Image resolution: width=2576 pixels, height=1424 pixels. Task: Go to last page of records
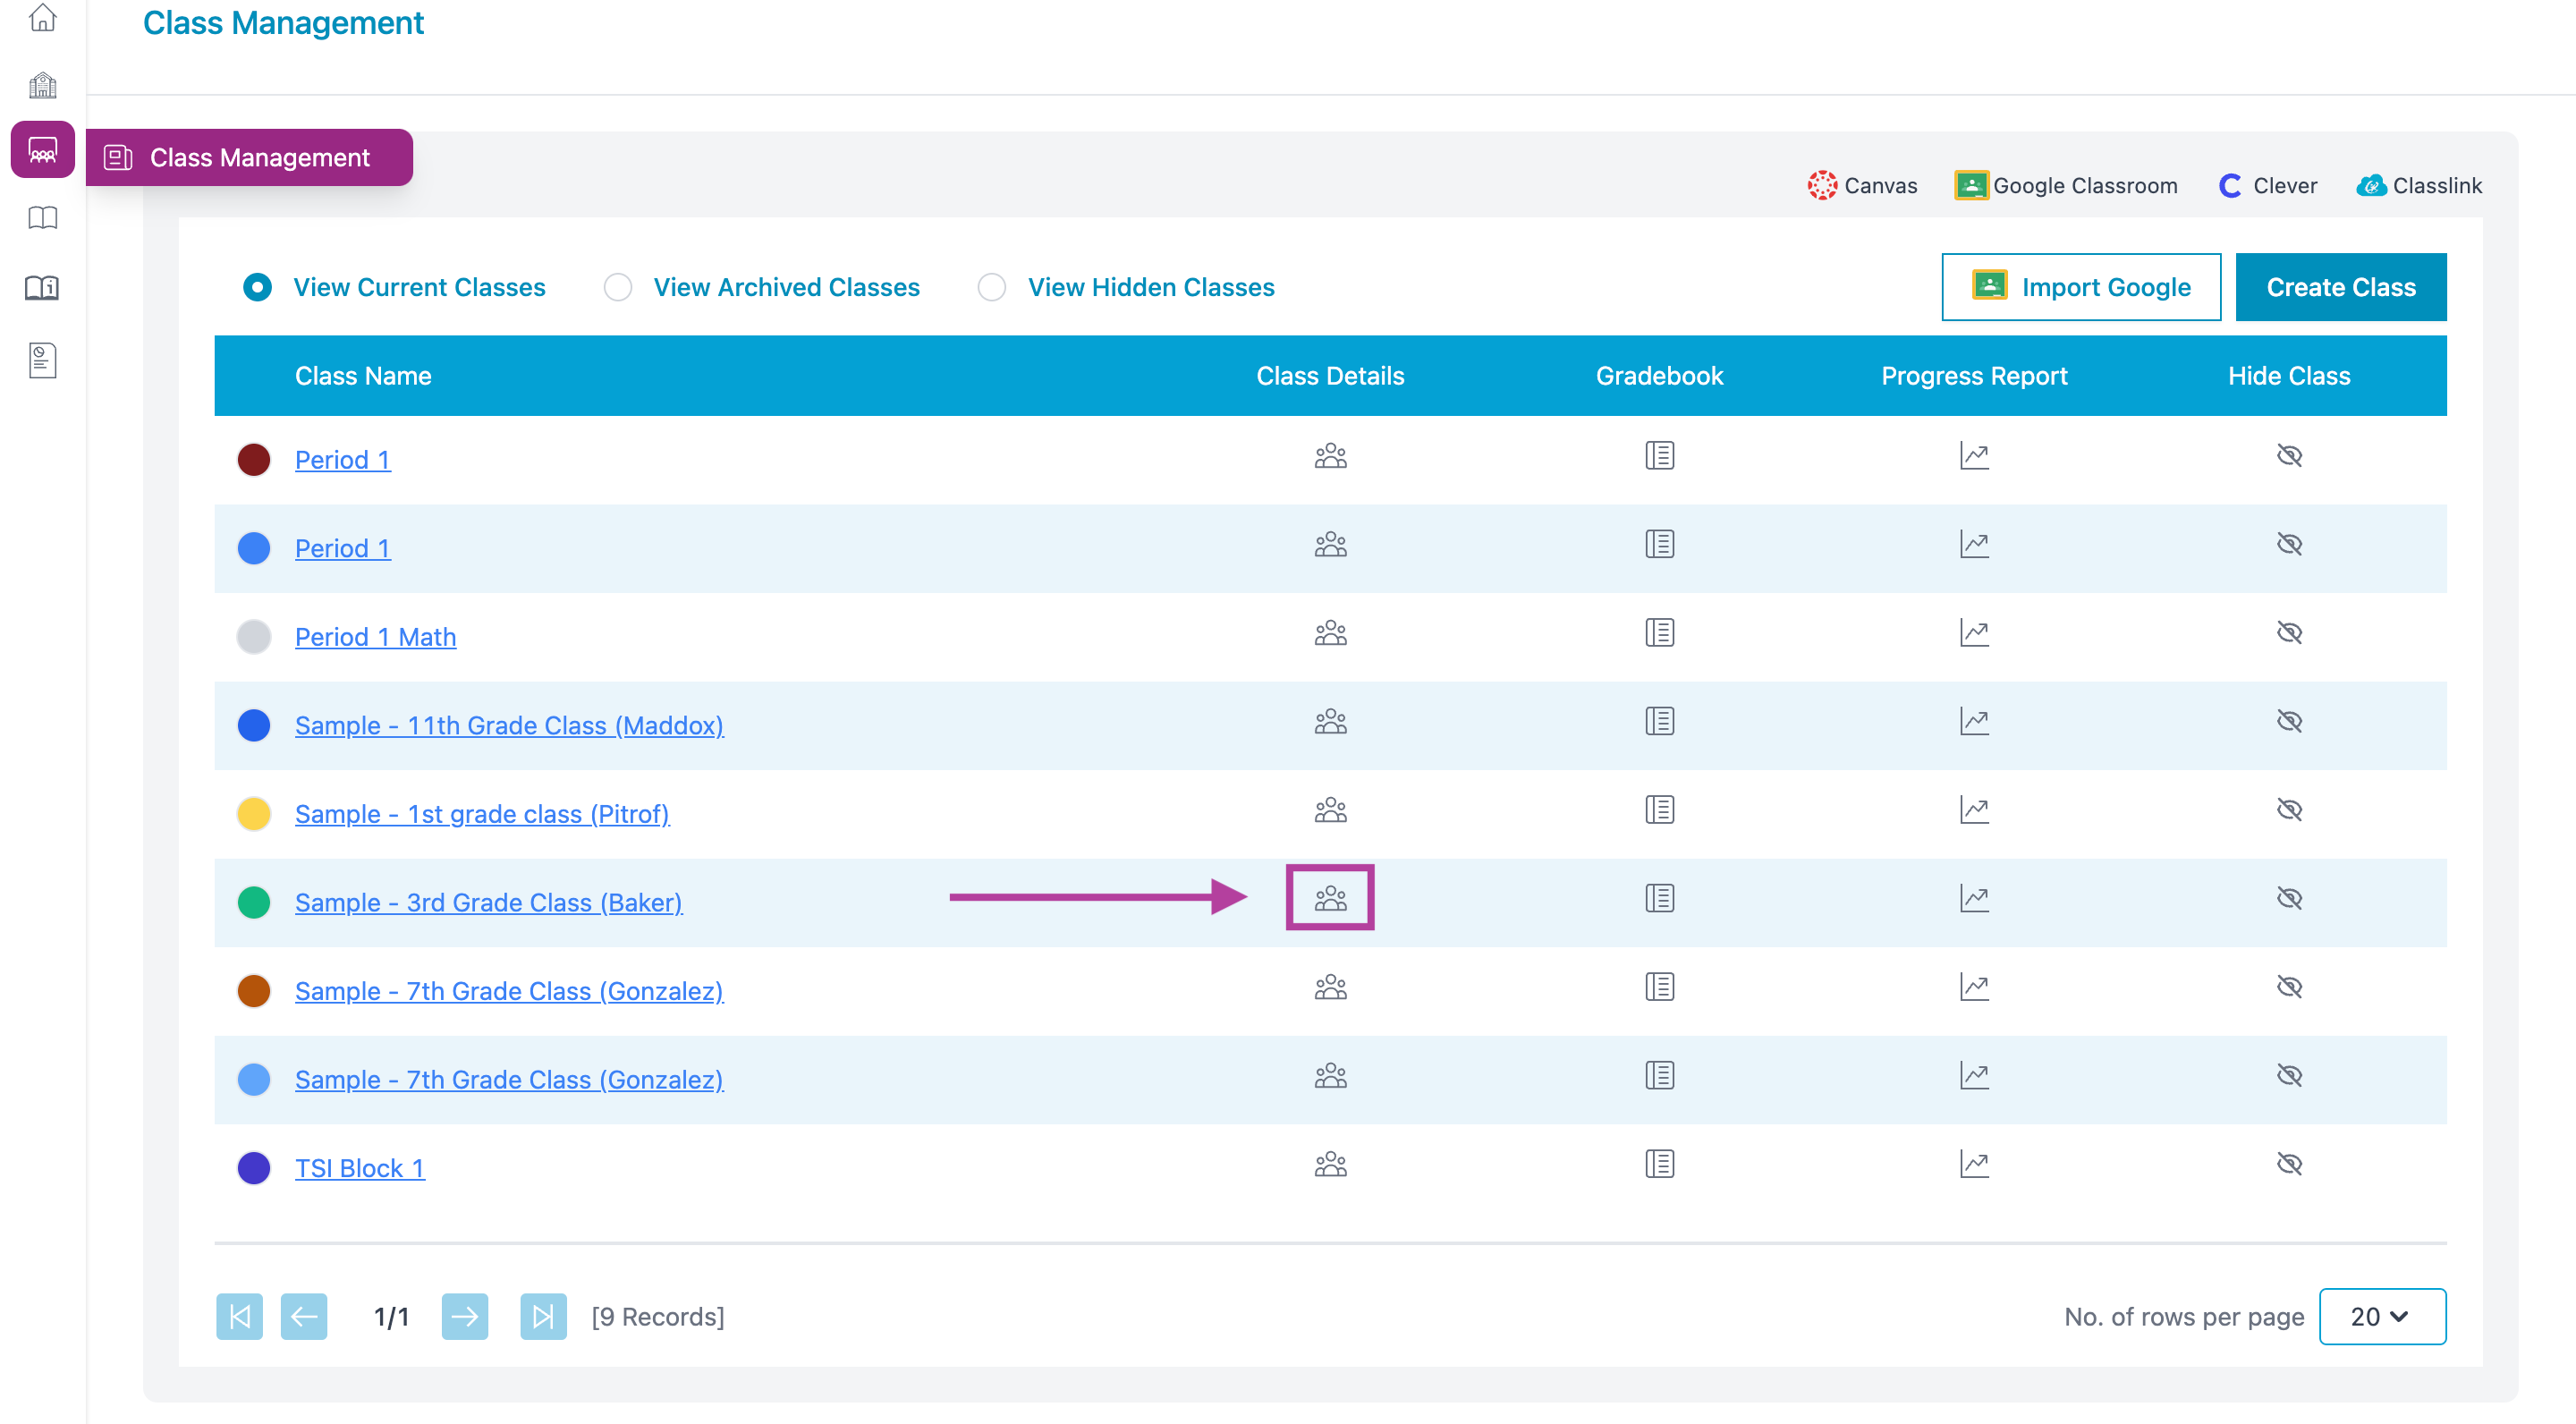543,1317
